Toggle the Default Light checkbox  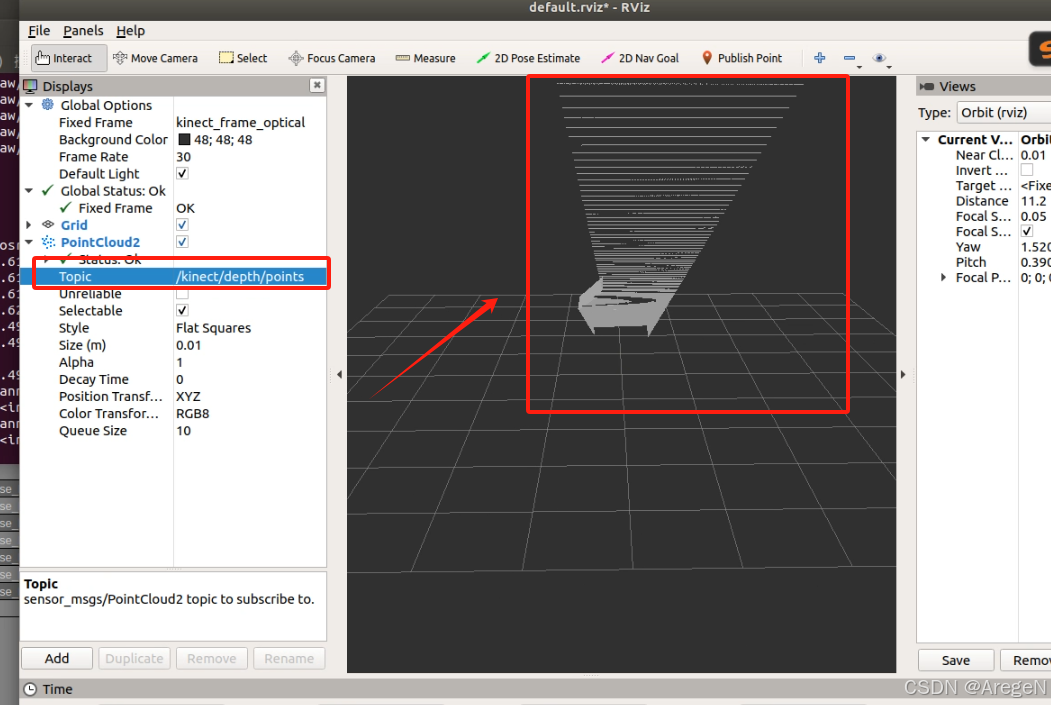[x=182, y=173]
